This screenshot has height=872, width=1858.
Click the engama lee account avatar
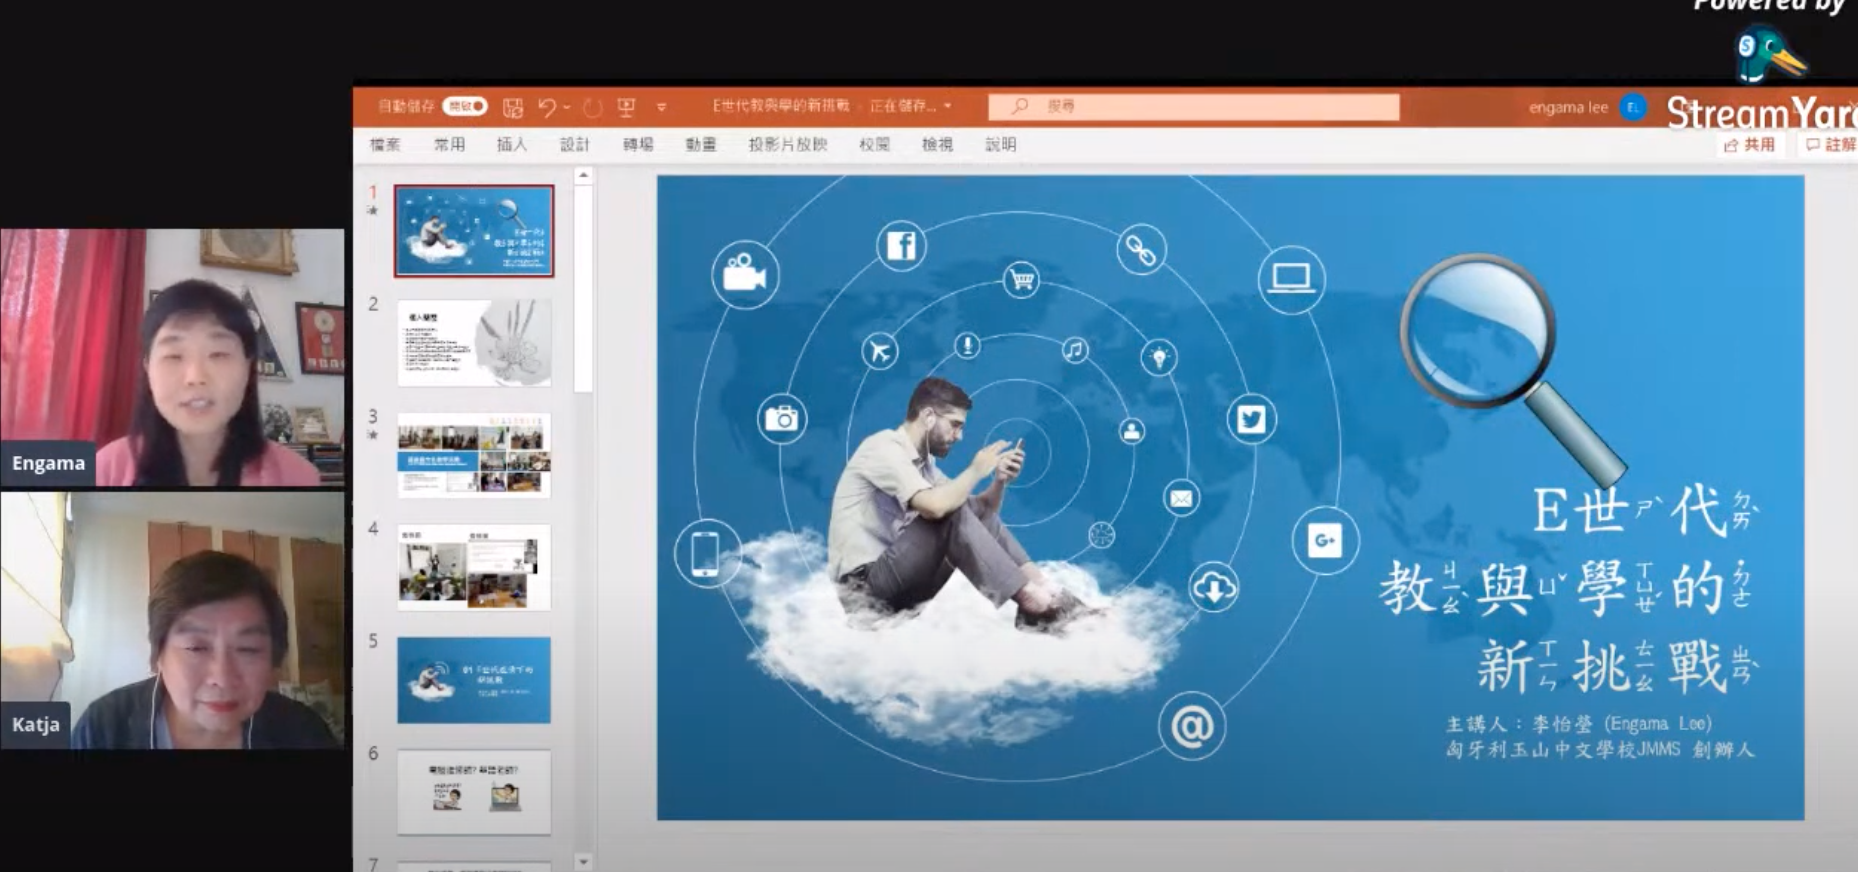tap(1634, 107)
